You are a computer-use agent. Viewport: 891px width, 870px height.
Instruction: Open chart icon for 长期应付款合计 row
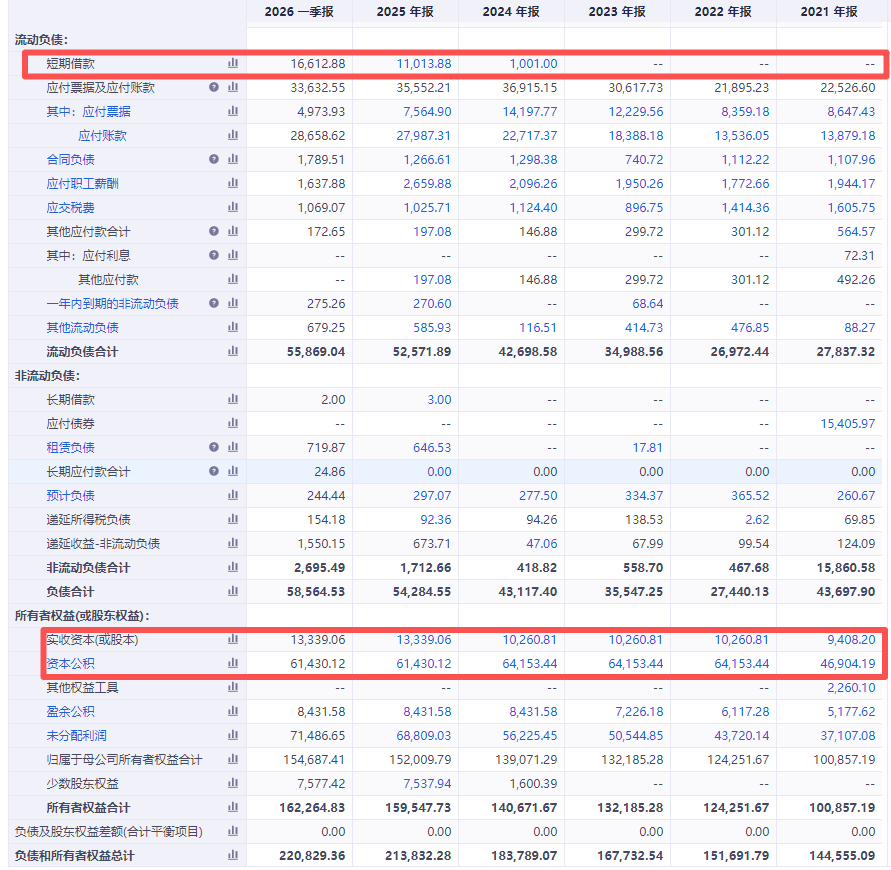pyautogui.click(x=232, y=471)
